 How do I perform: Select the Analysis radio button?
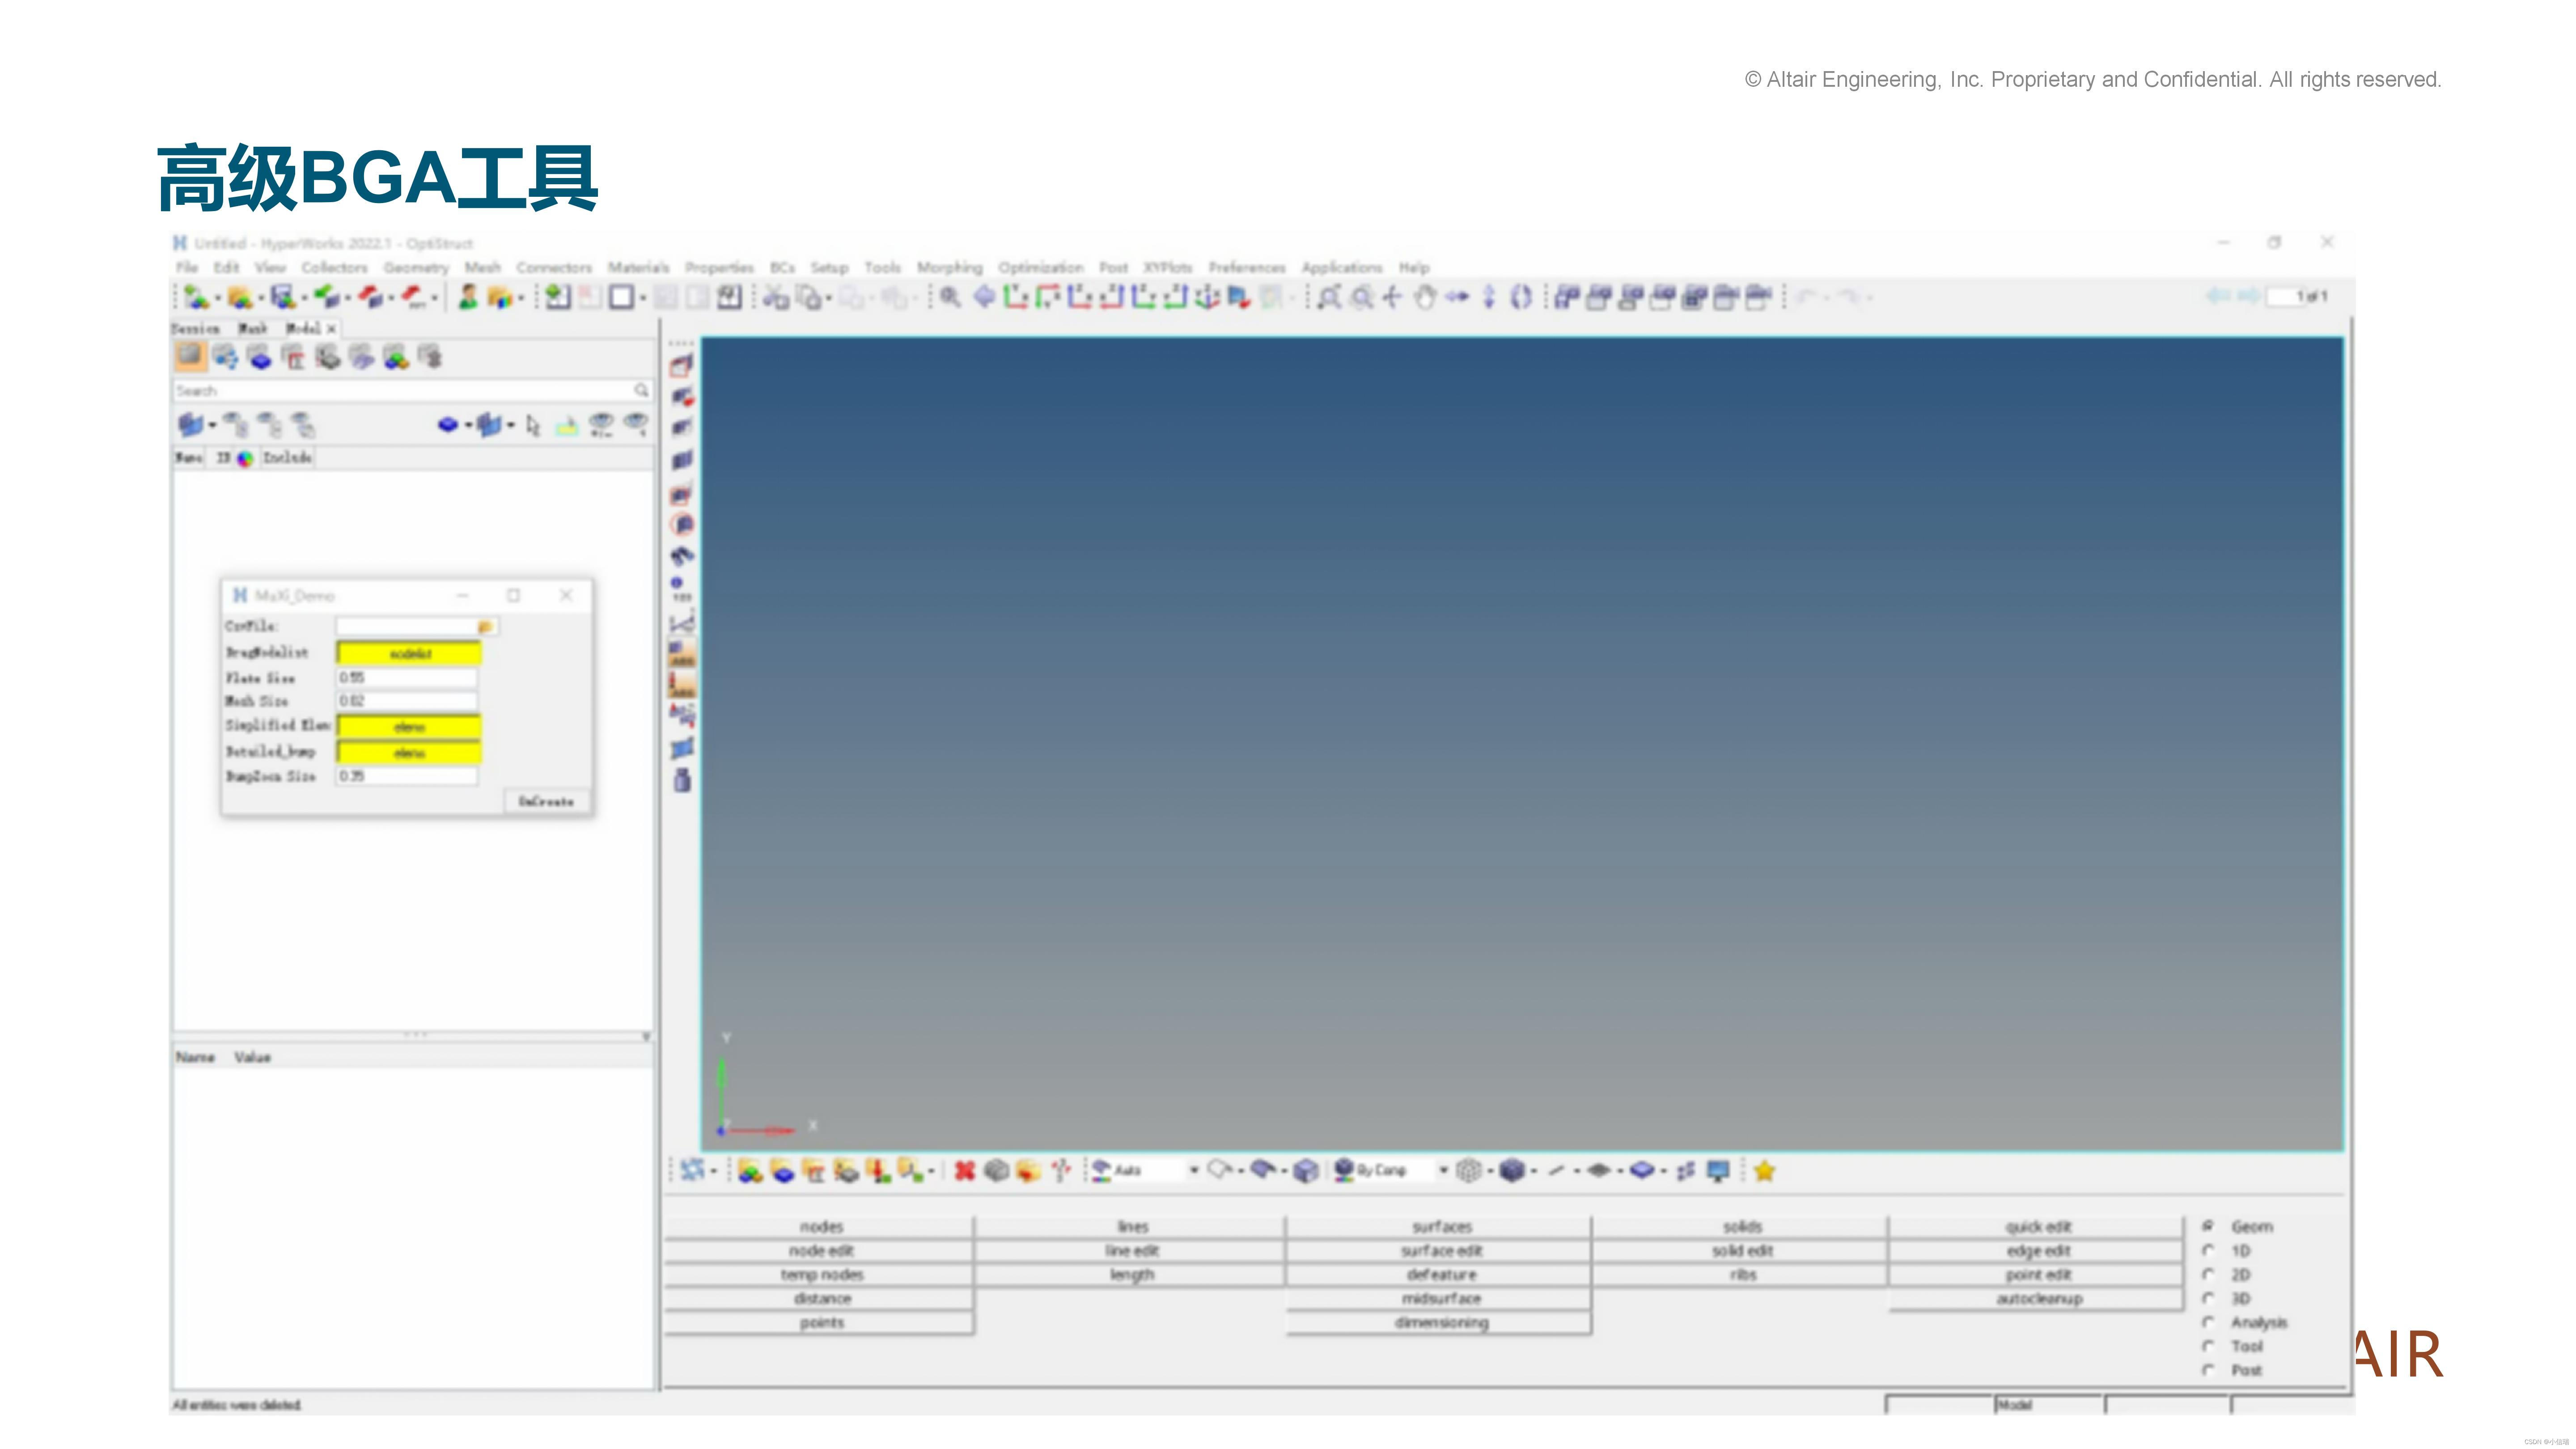(2208, 1322)
